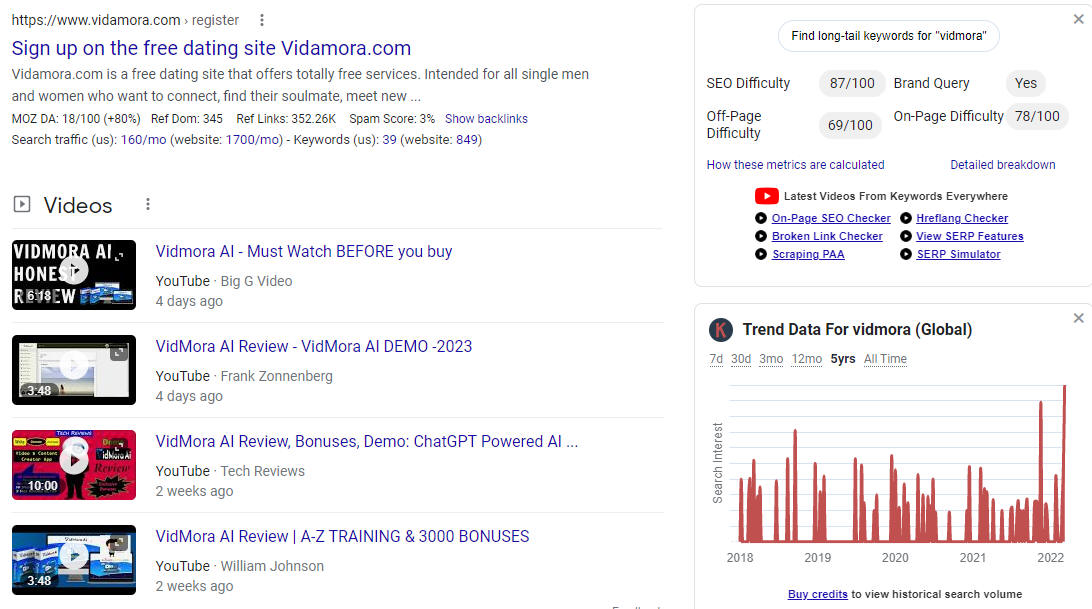Click the tallest spike at the chart's right edge
The height and width of the screenshot is (609, 1092).
(1064, 463)
